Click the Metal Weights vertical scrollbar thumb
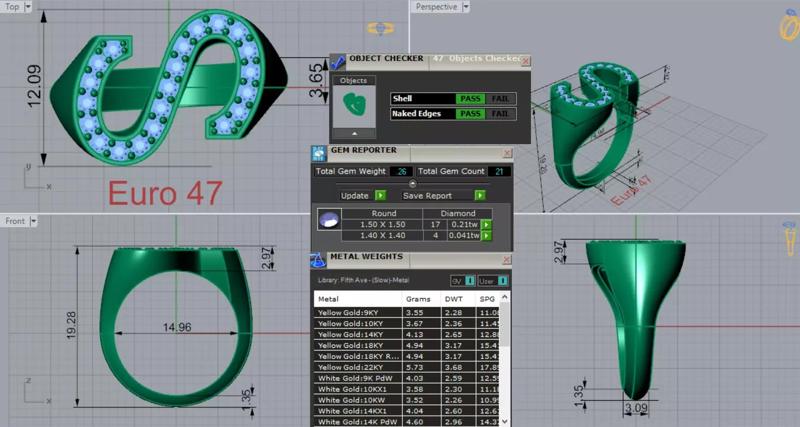Screen dimensions: 800x427 coord(505,324)
